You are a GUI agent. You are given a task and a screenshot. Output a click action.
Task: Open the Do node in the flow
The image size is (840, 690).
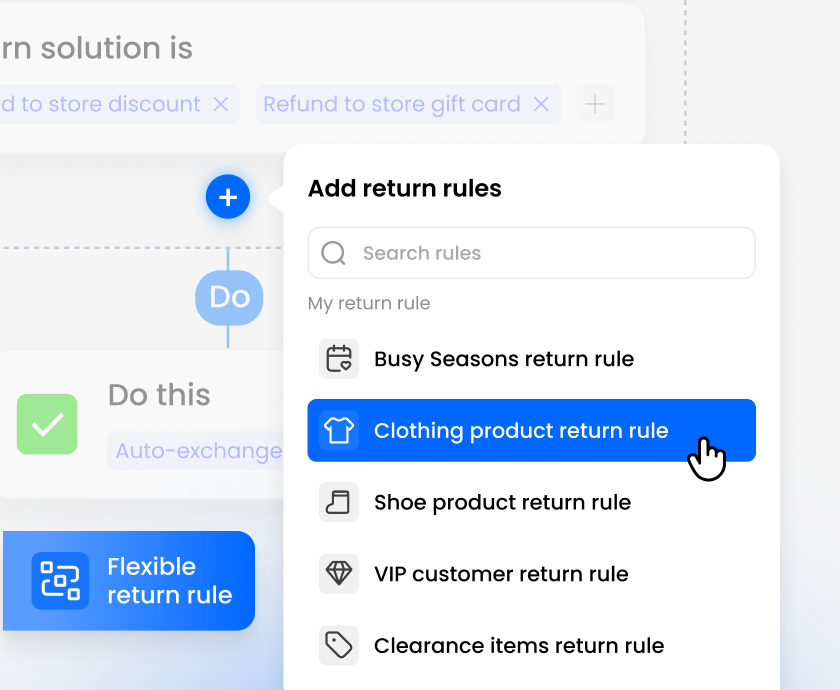[229, 297]
